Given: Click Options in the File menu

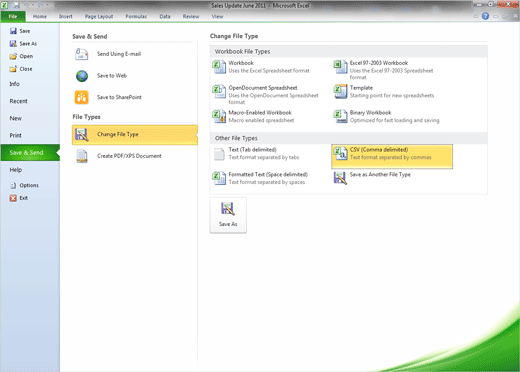Looking at the screenshot, I should tap(25, 185).
